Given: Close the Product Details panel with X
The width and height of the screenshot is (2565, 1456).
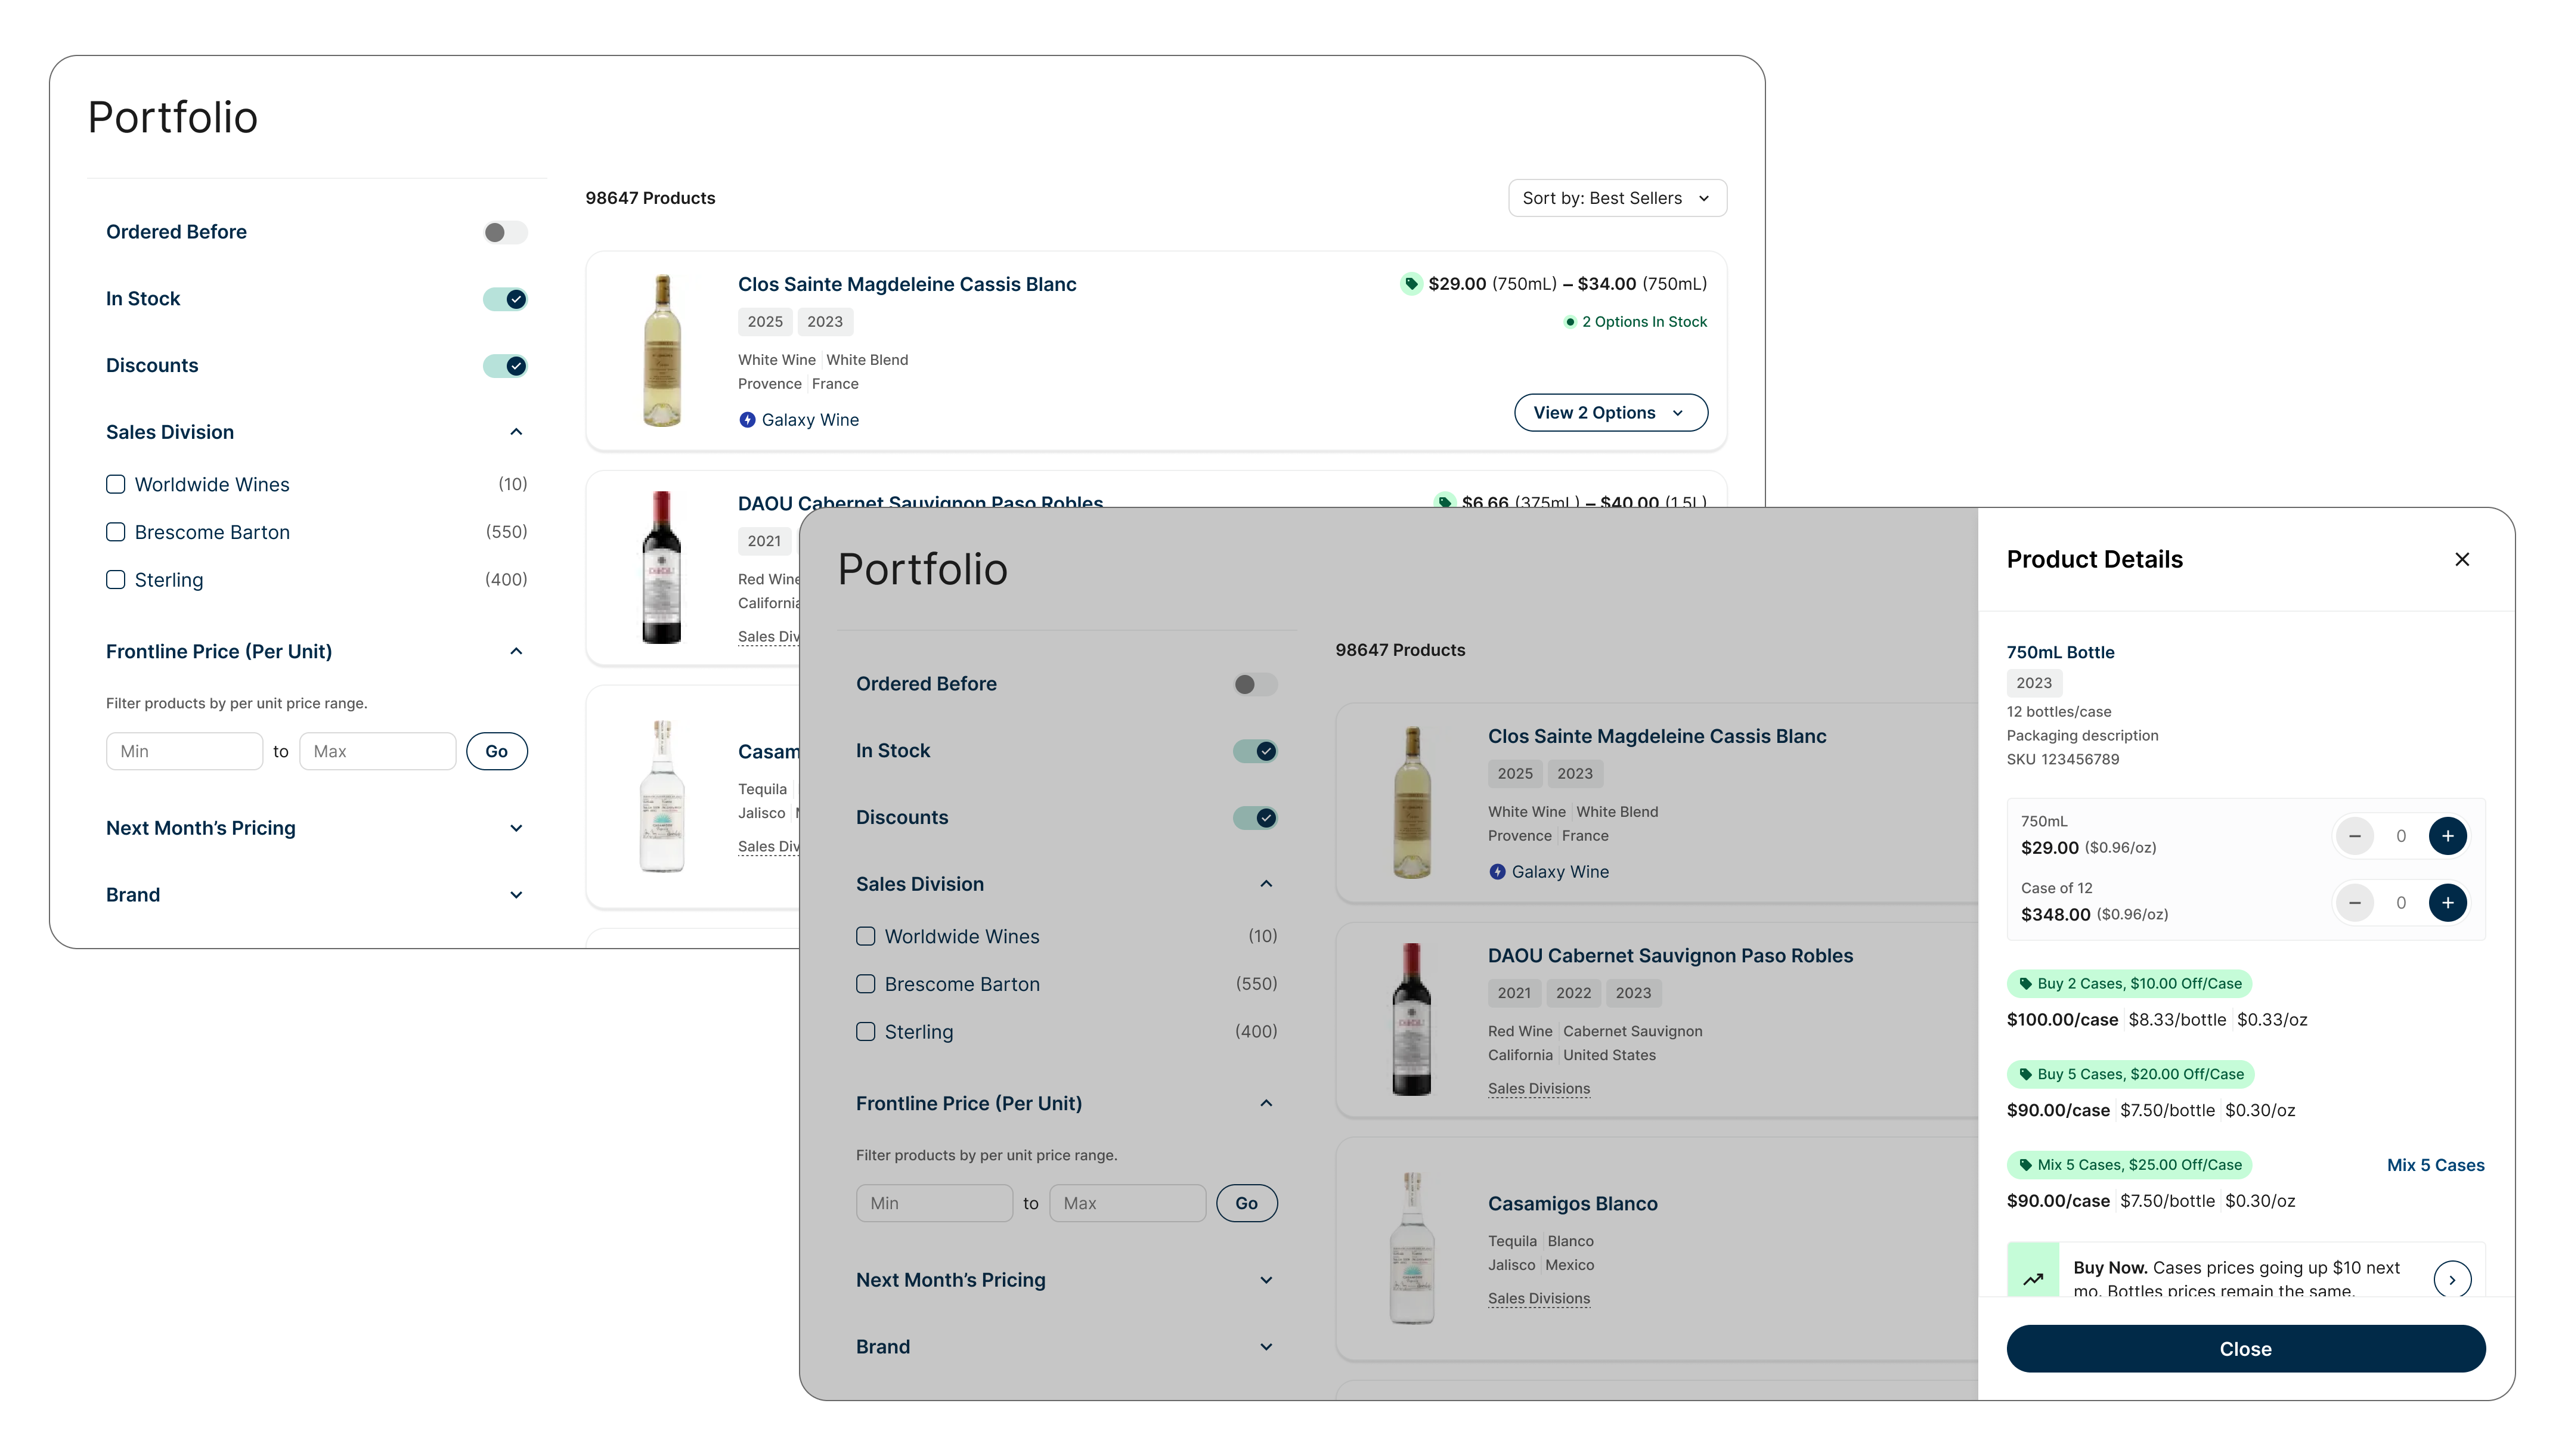Looking at the screenshot, I should tap(2461, 559).
